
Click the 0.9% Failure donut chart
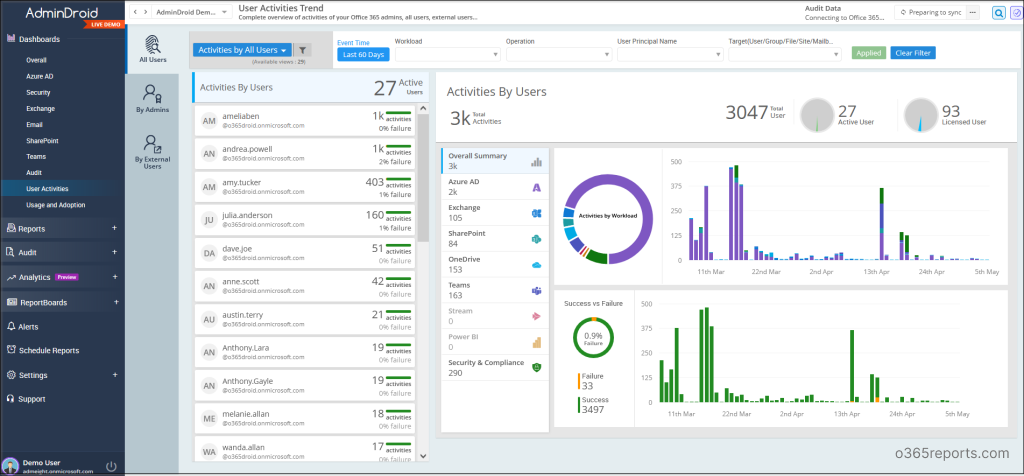click(x=593, y=338)
